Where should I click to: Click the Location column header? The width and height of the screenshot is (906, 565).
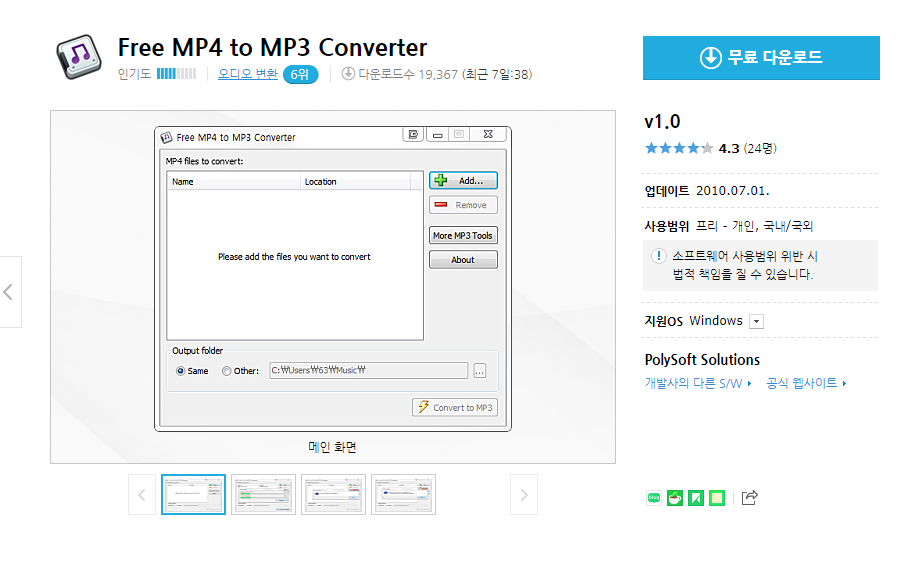click(x=355, y=181)
